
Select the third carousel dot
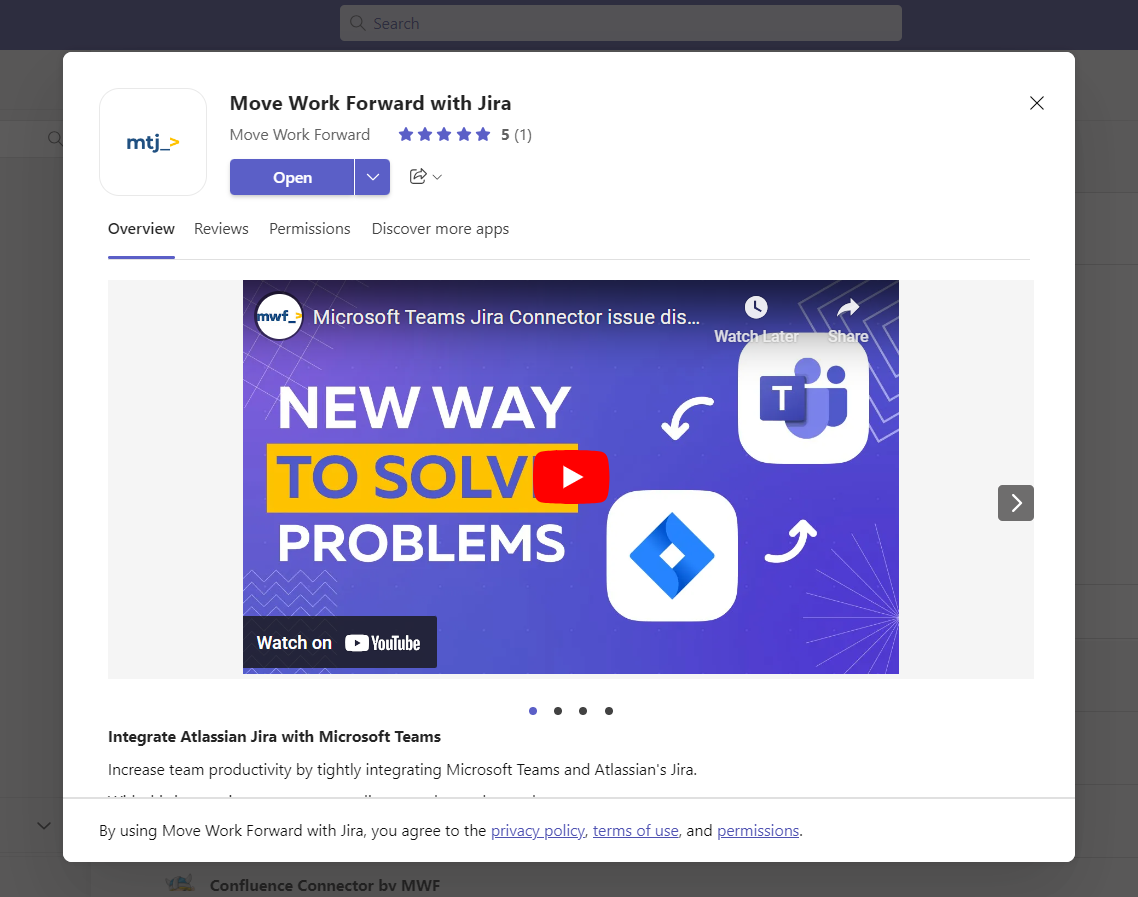pyautogui.click(x=583, y=711)
